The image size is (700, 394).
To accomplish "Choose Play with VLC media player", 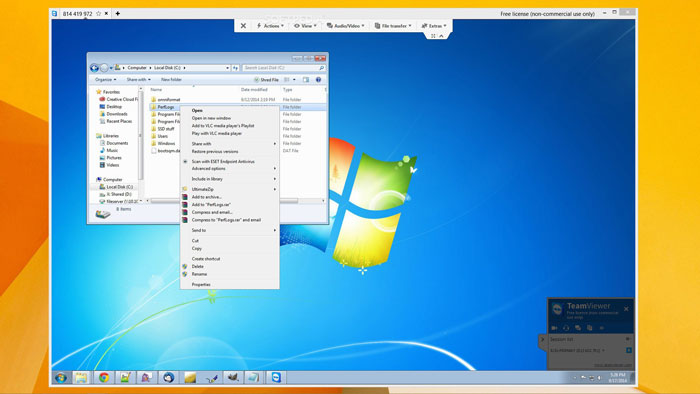I will coord(230,133).
